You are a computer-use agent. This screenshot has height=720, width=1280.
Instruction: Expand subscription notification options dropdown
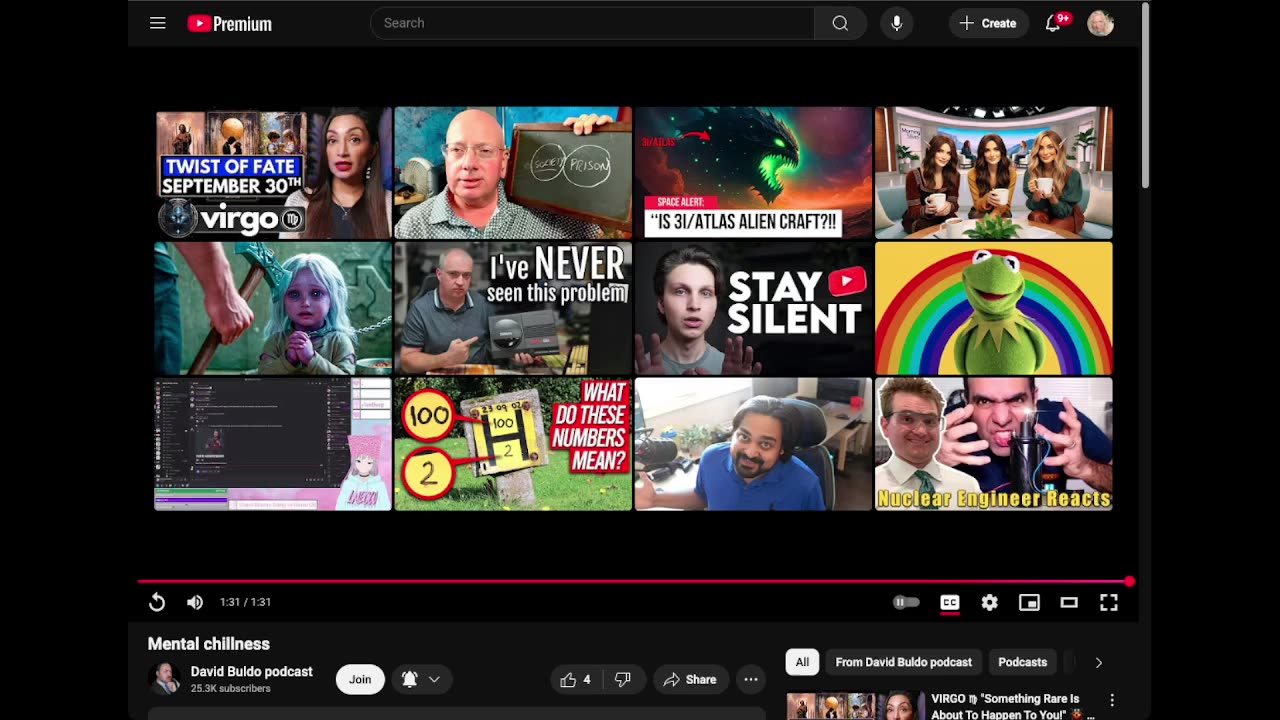420,680
